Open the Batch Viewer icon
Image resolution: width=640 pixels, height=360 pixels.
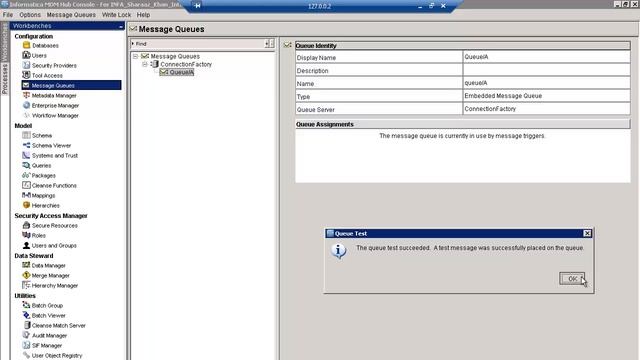(27, 315)
